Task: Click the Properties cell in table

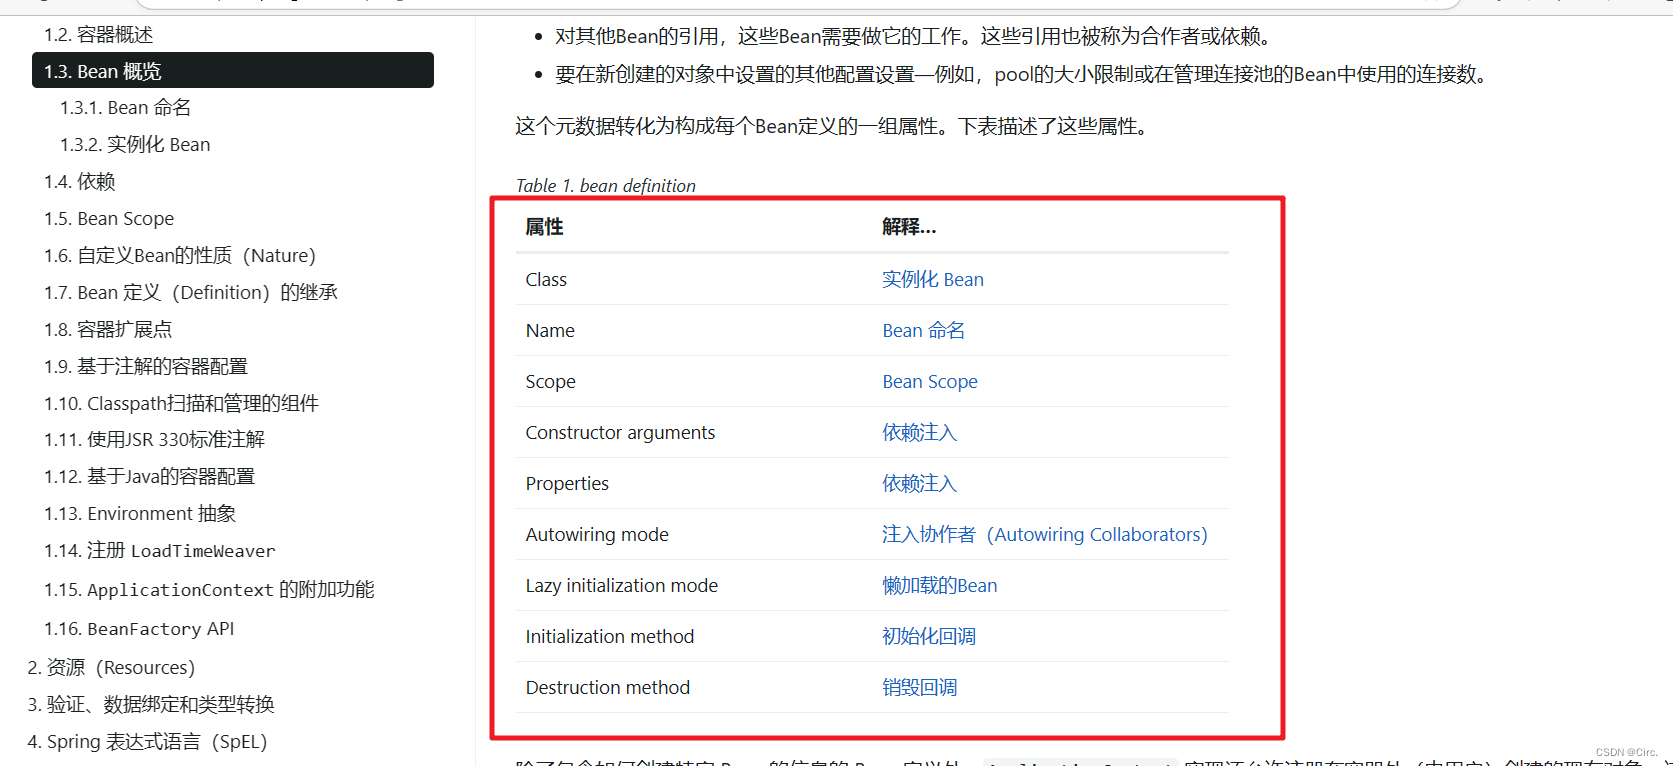Action: [567, 484]
